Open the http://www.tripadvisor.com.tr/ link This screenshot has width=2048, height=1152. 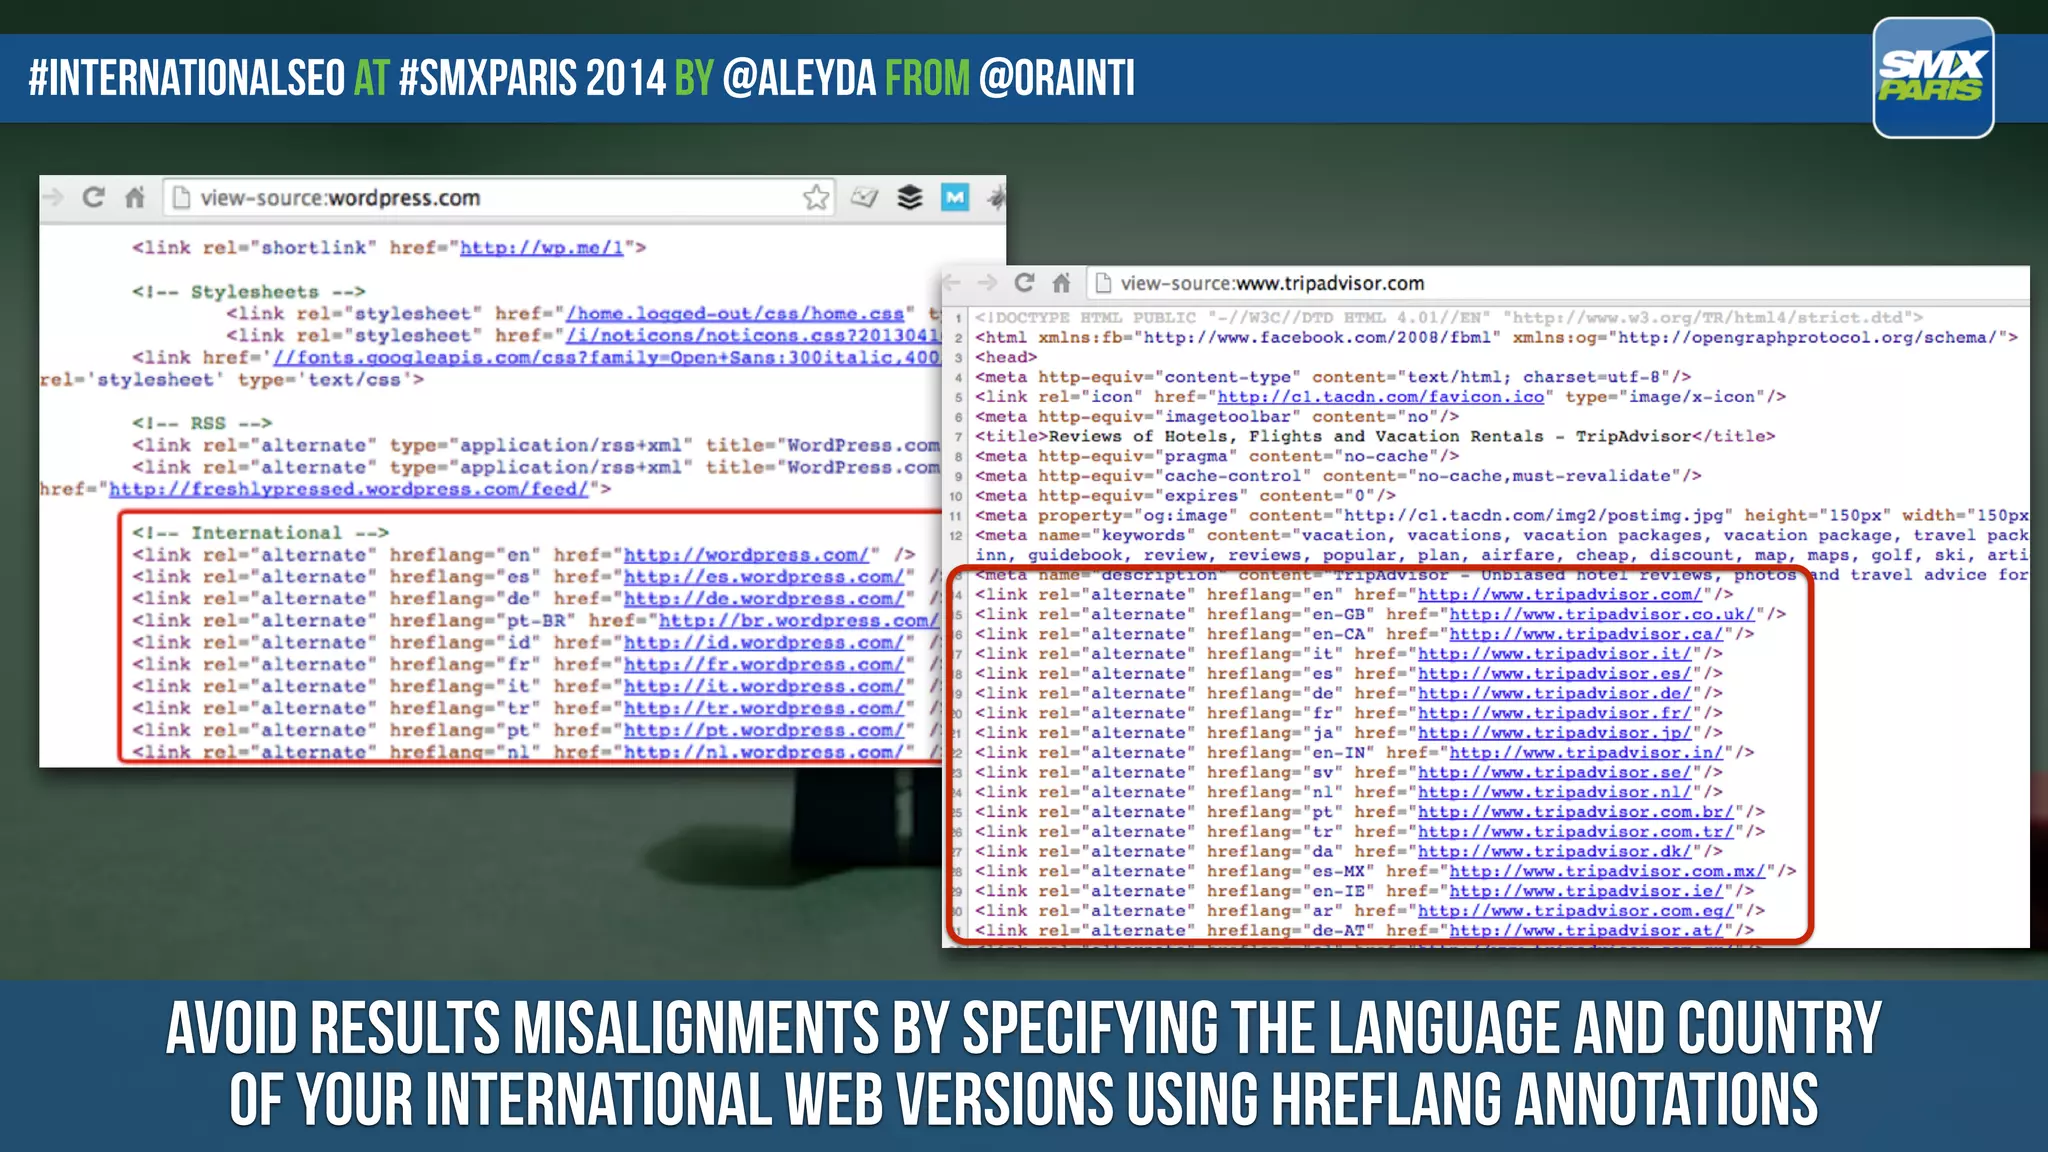tap(1576, 832)
